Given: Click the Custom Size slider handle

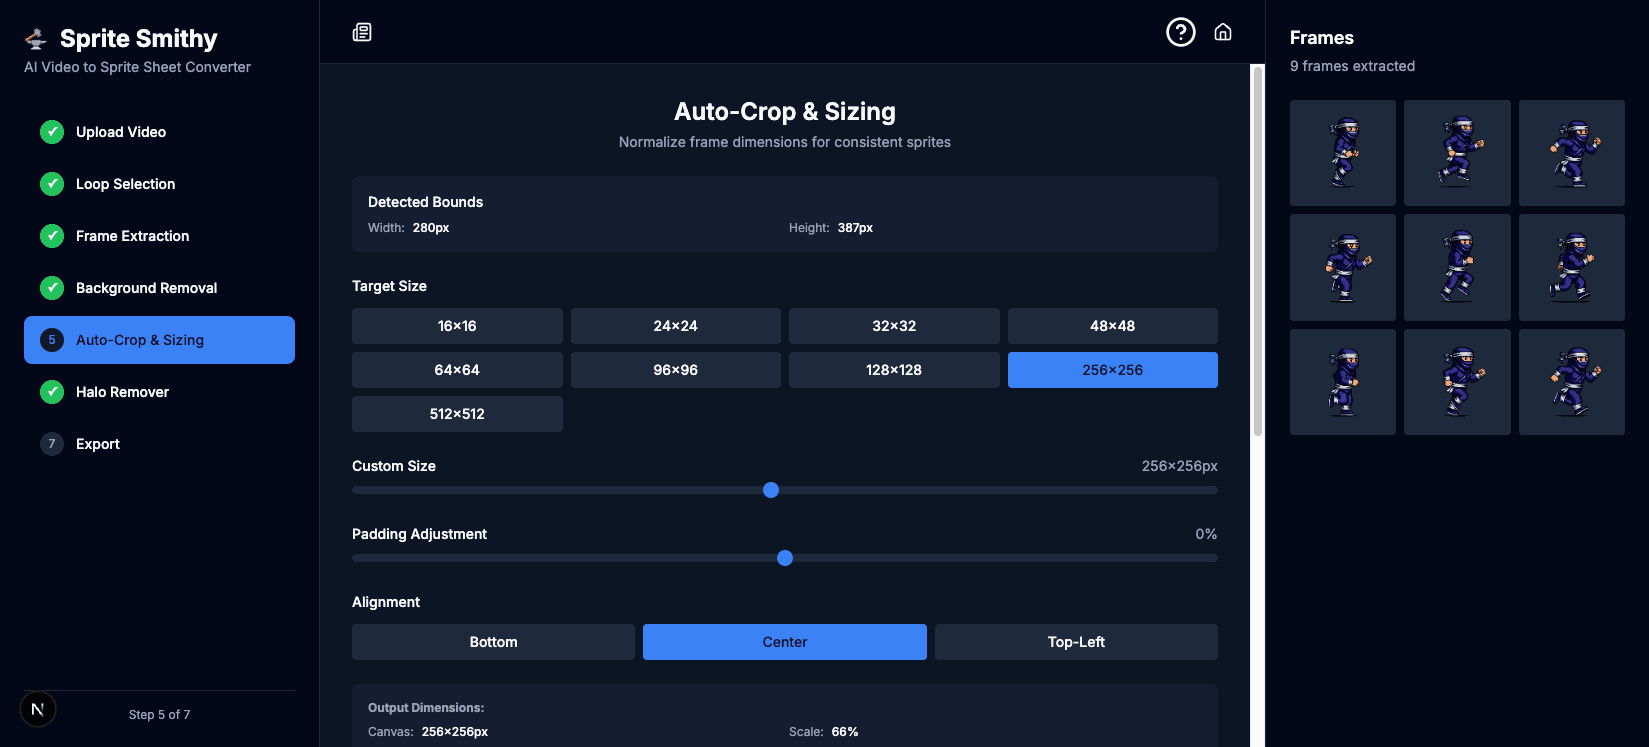Looking at the screenshot, I should pos(771,490).
